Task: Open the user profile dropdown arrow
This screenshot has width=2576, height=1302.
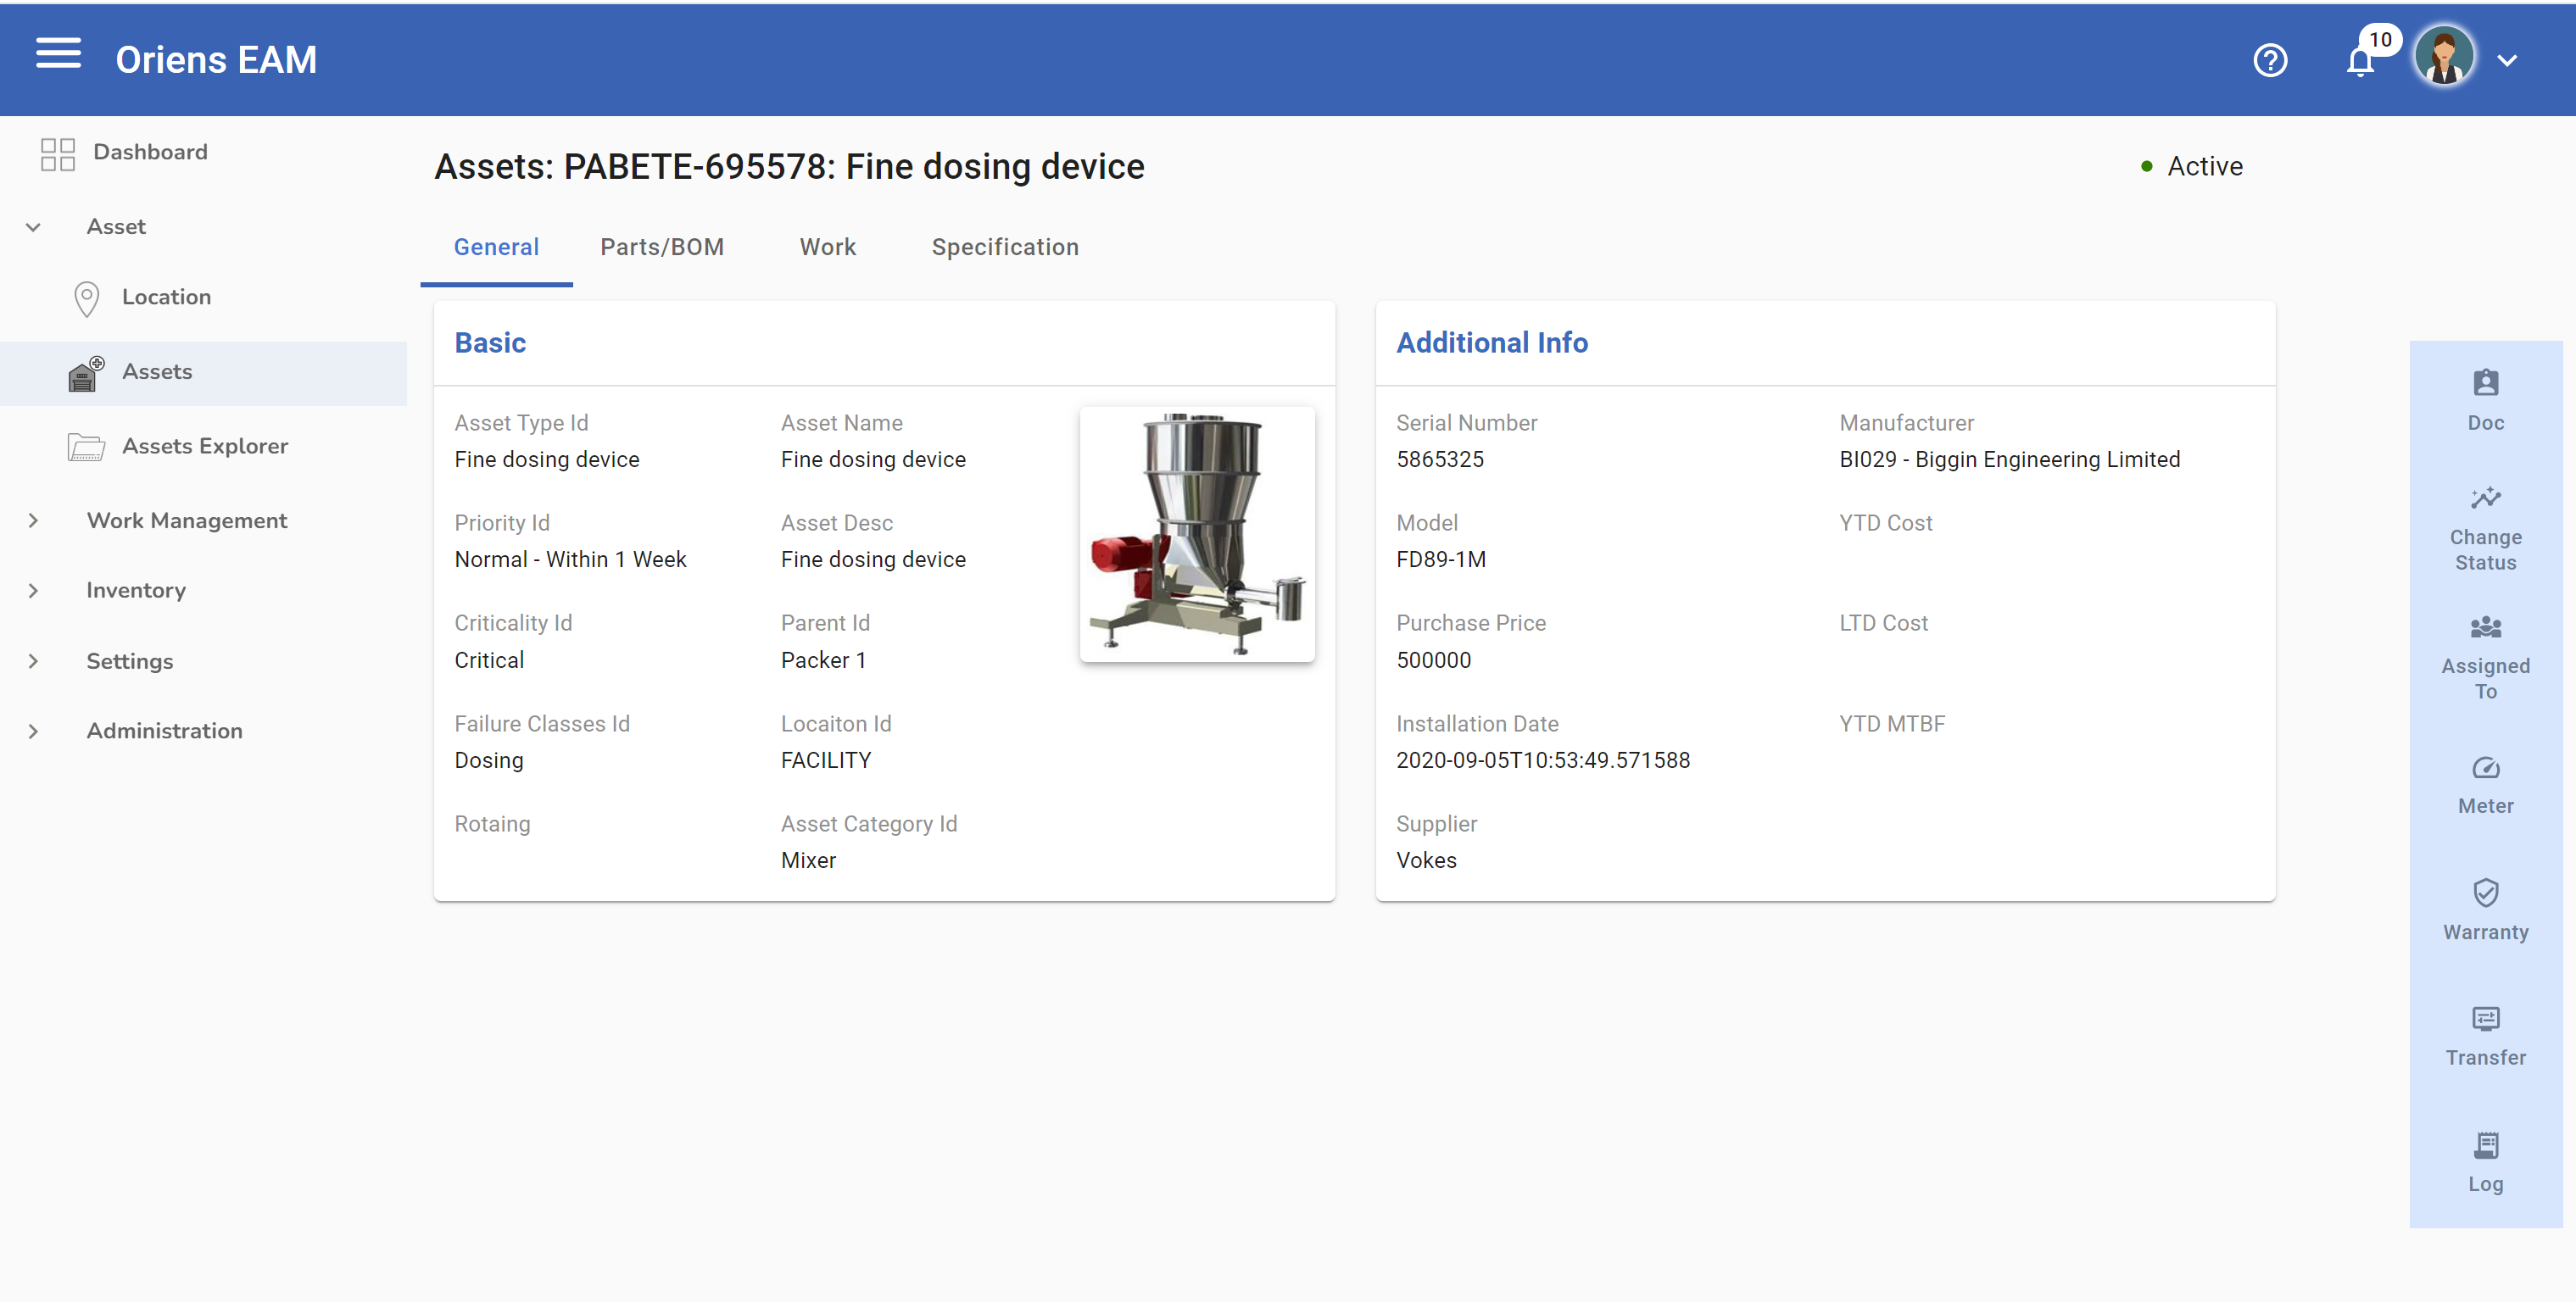Action: [2509, 60]
